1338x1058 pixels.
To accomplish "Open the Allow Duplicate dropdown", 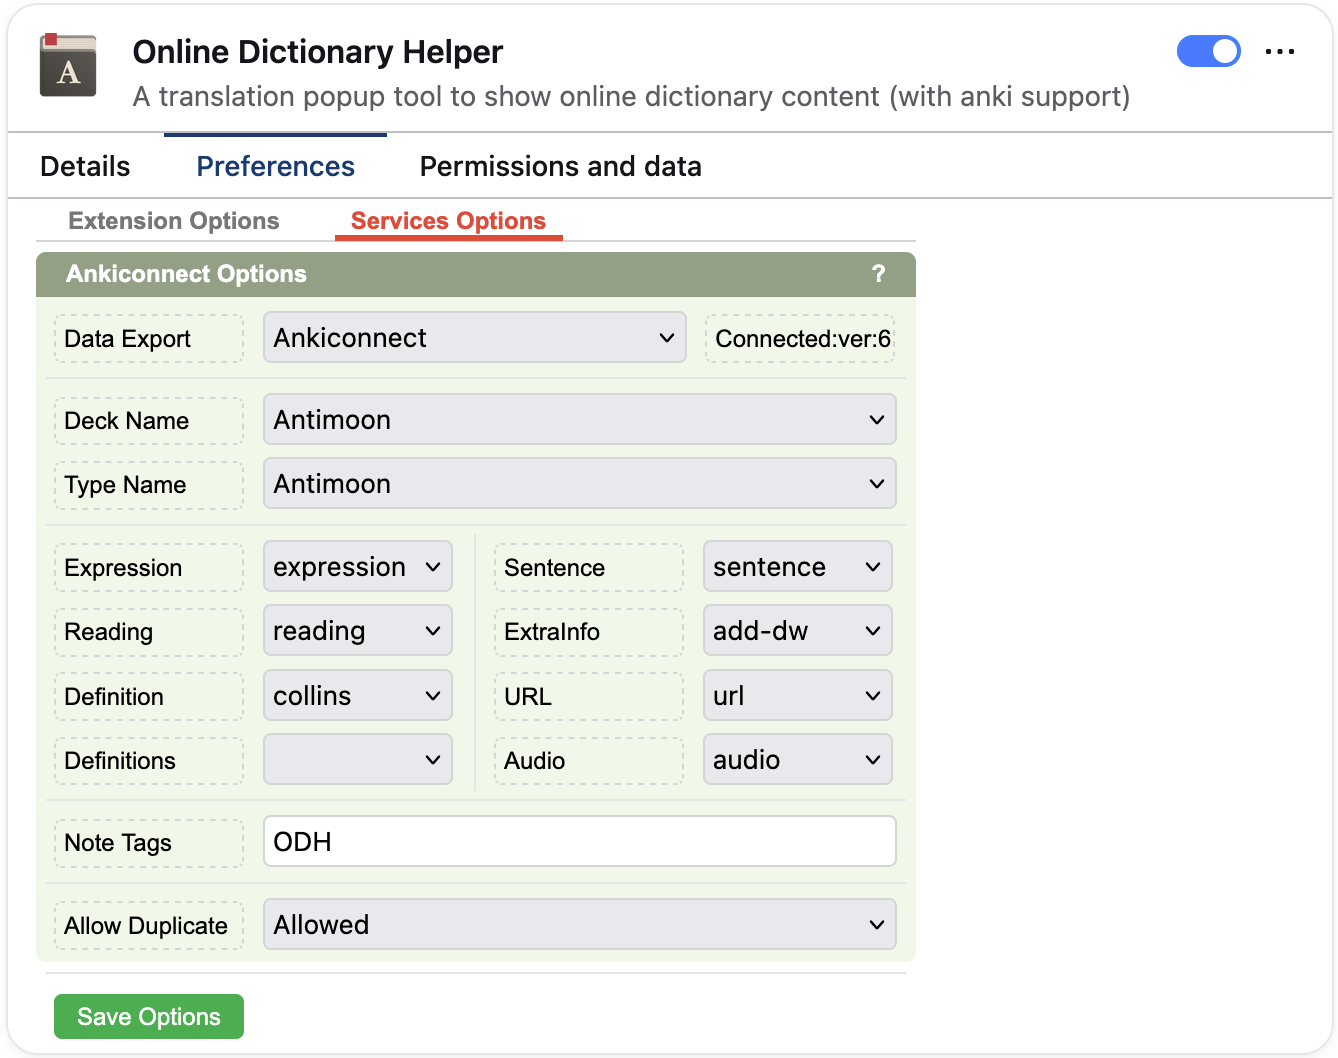I will pyautogui.click(x=579, y=924).
